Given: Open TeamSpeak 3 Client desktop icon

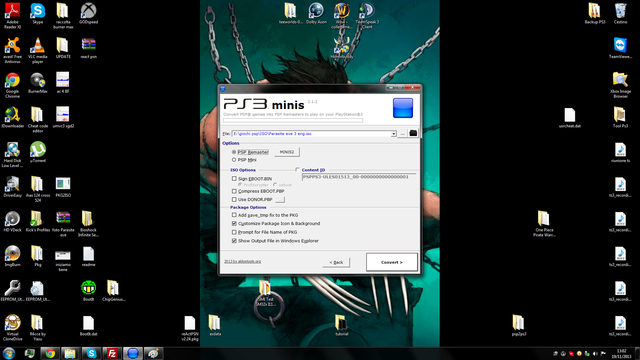Looking at the screenshot, I should (x=367, y=16).
